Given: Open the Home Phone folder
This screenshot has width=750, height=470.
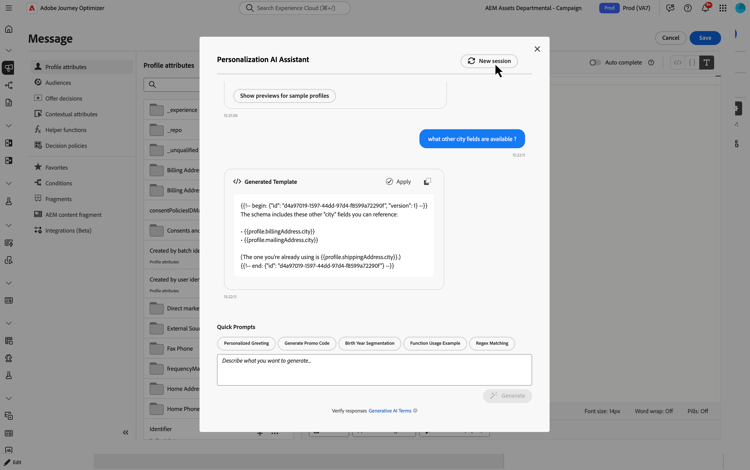Looking at the screenshot, I should coord(172,409).
